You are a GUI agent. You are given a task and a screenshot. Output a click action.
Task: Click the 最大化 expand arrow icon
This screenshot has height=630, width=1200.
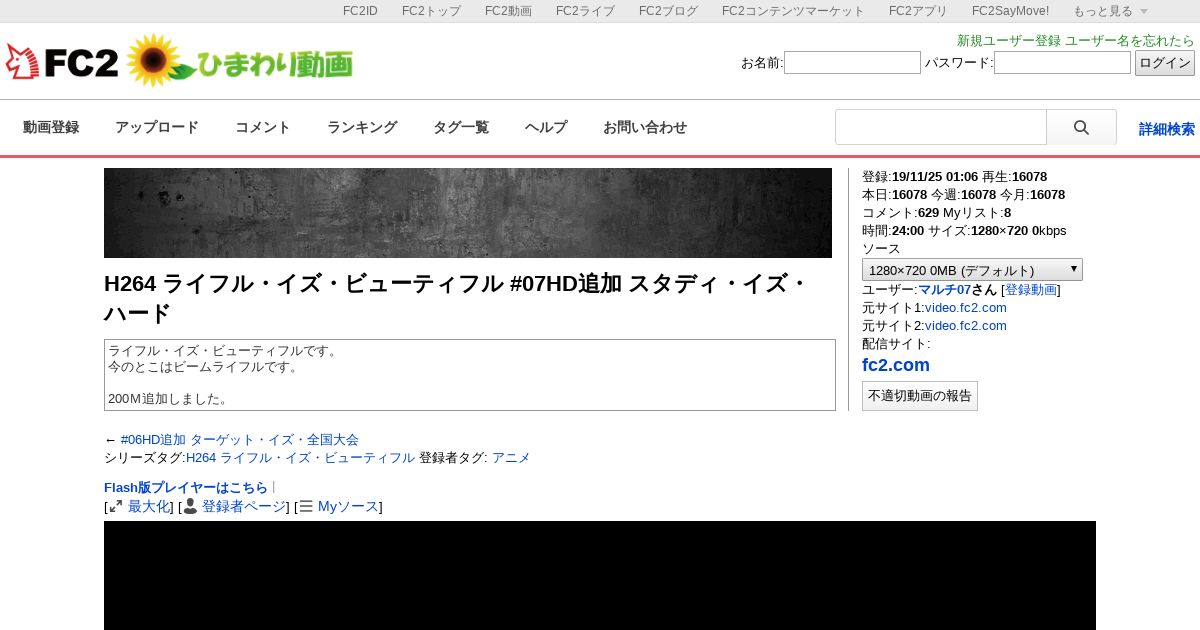[x=116, y=507]
